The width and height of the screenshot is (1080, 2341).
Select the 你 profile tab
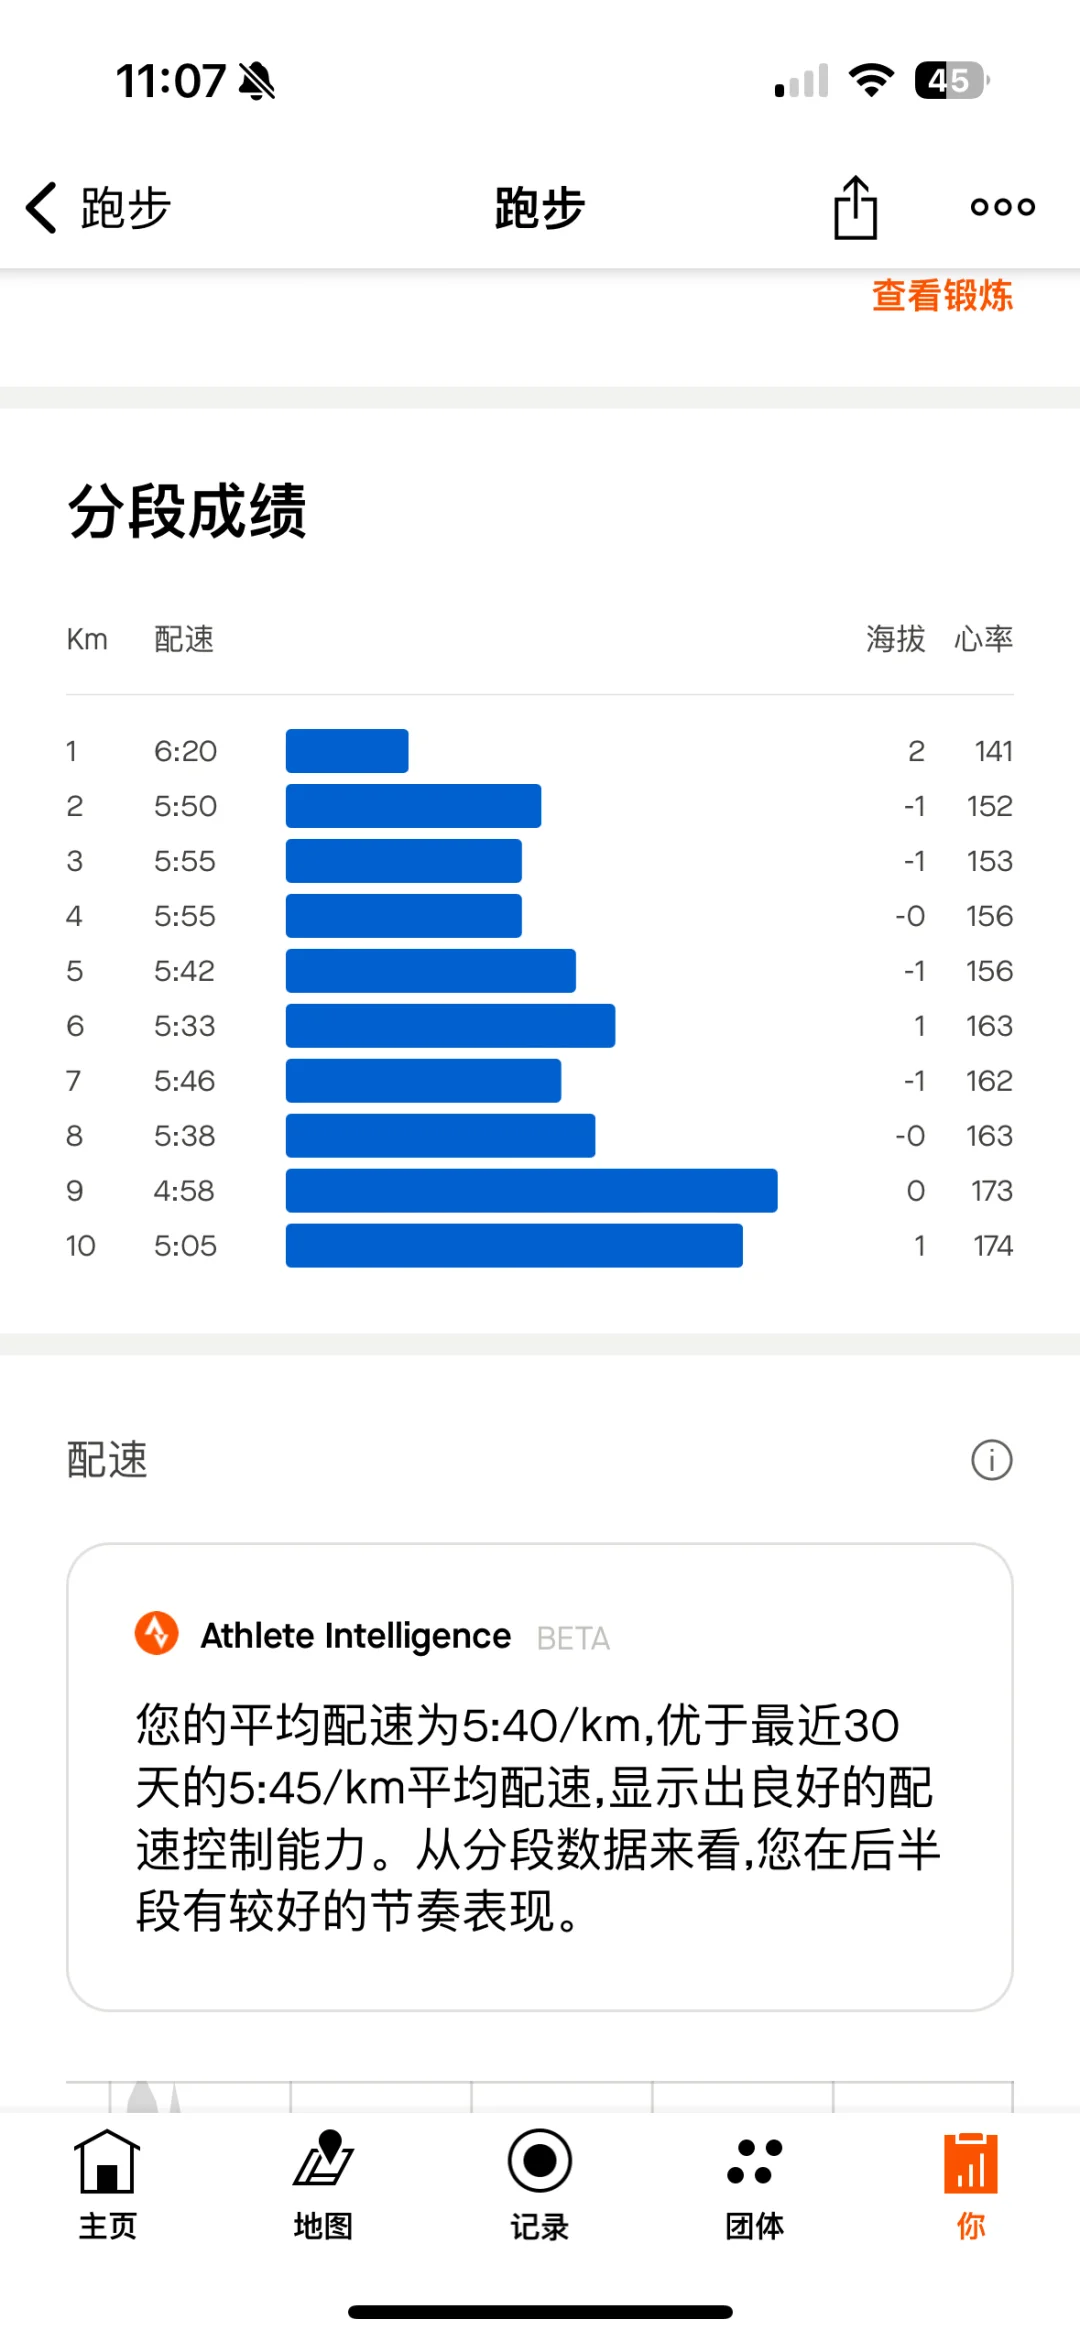click(x=971, y=2185)
